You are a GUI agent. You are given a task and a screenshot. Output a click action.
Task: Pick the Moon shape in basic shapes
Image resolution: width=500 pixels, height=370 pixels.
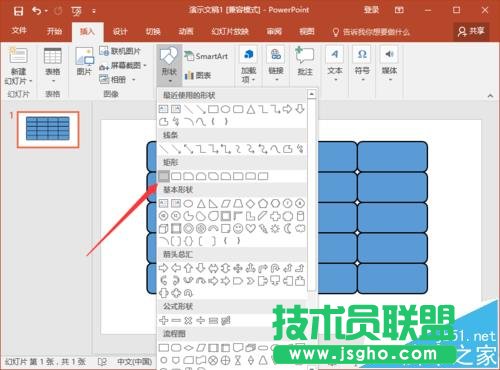[288, 229]
